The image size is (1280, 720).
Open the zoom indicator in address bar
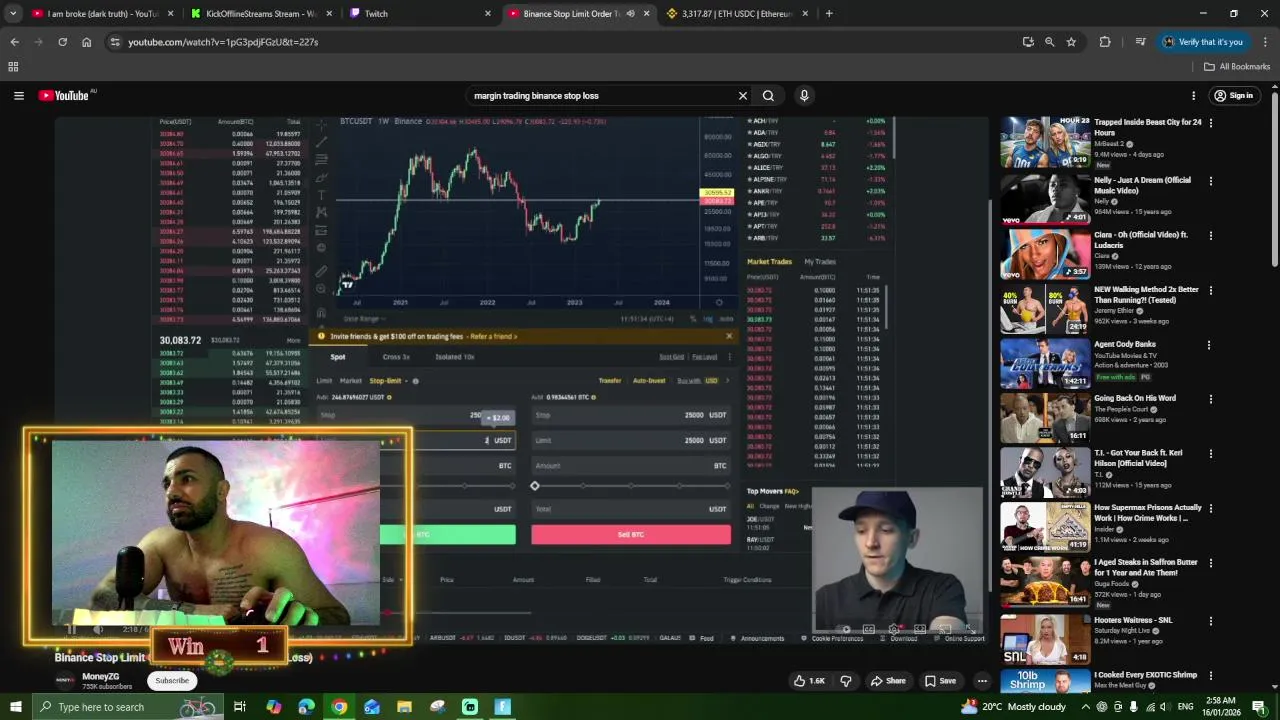(1049, 42)
